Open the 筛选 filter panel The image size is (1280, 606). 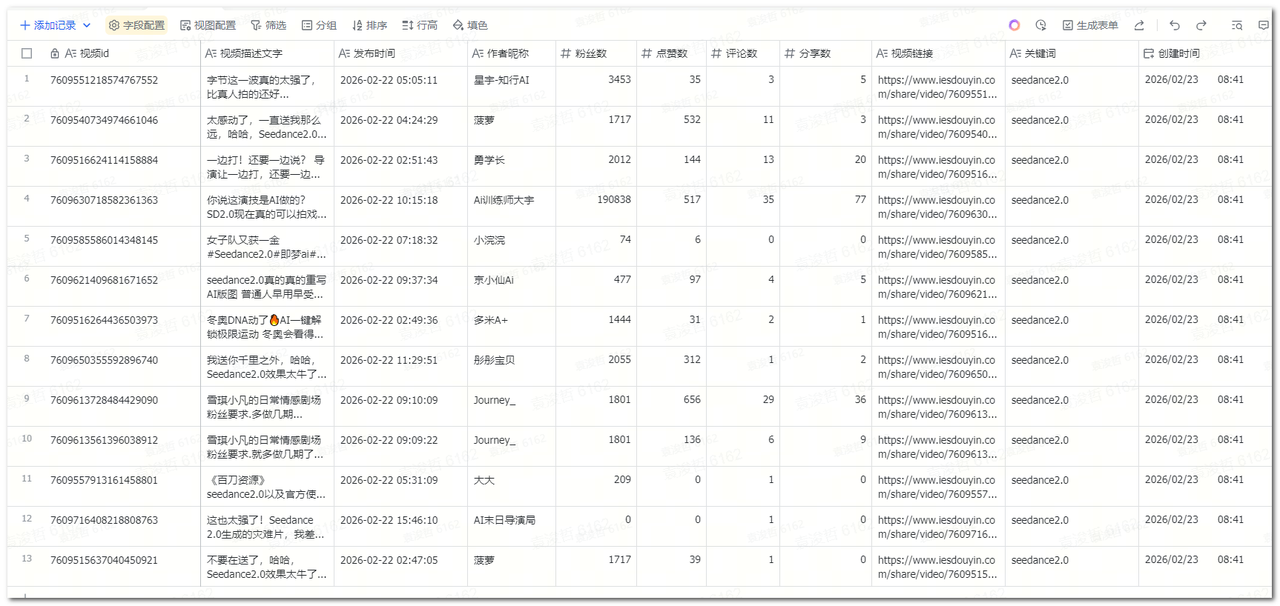(x=268, y=25)
